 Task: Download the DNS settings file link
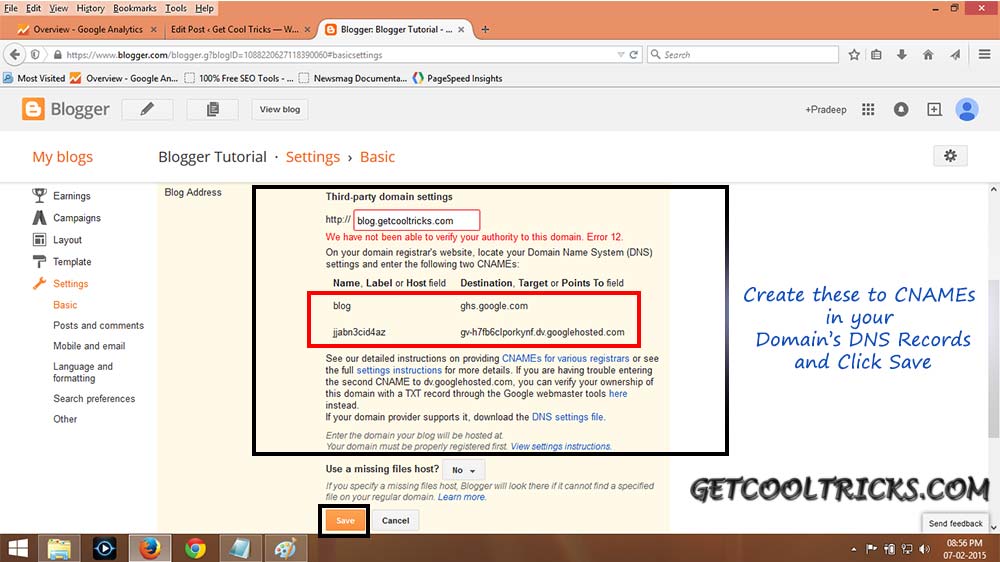tap(568, 417)
